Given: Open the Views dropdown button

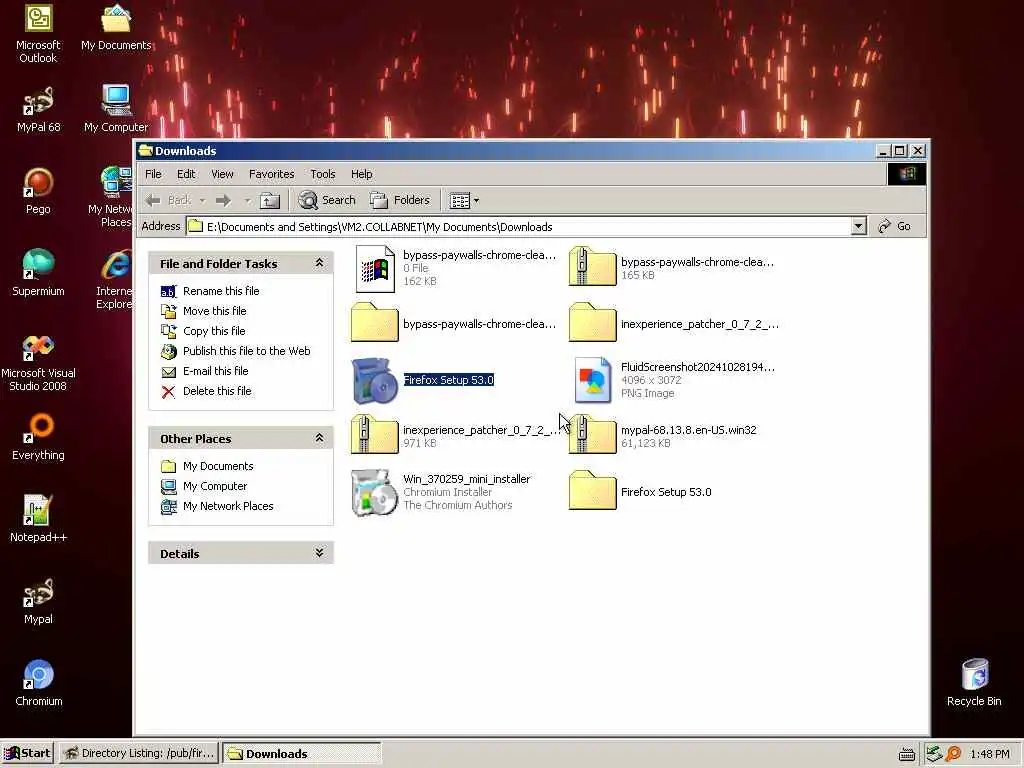Looking at the screenshot, I should [x=464, y=200].
